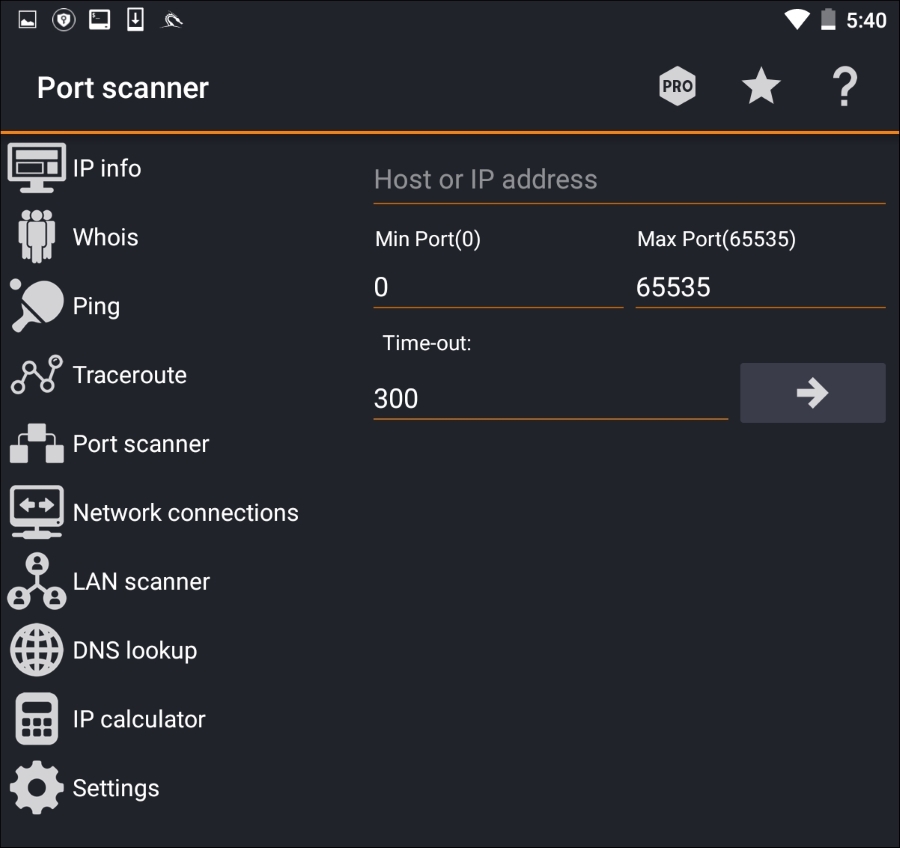The height and width of the screenshot is (848, 900).
Task: Open the Network connections tool
Action: (x=185, y=512)
